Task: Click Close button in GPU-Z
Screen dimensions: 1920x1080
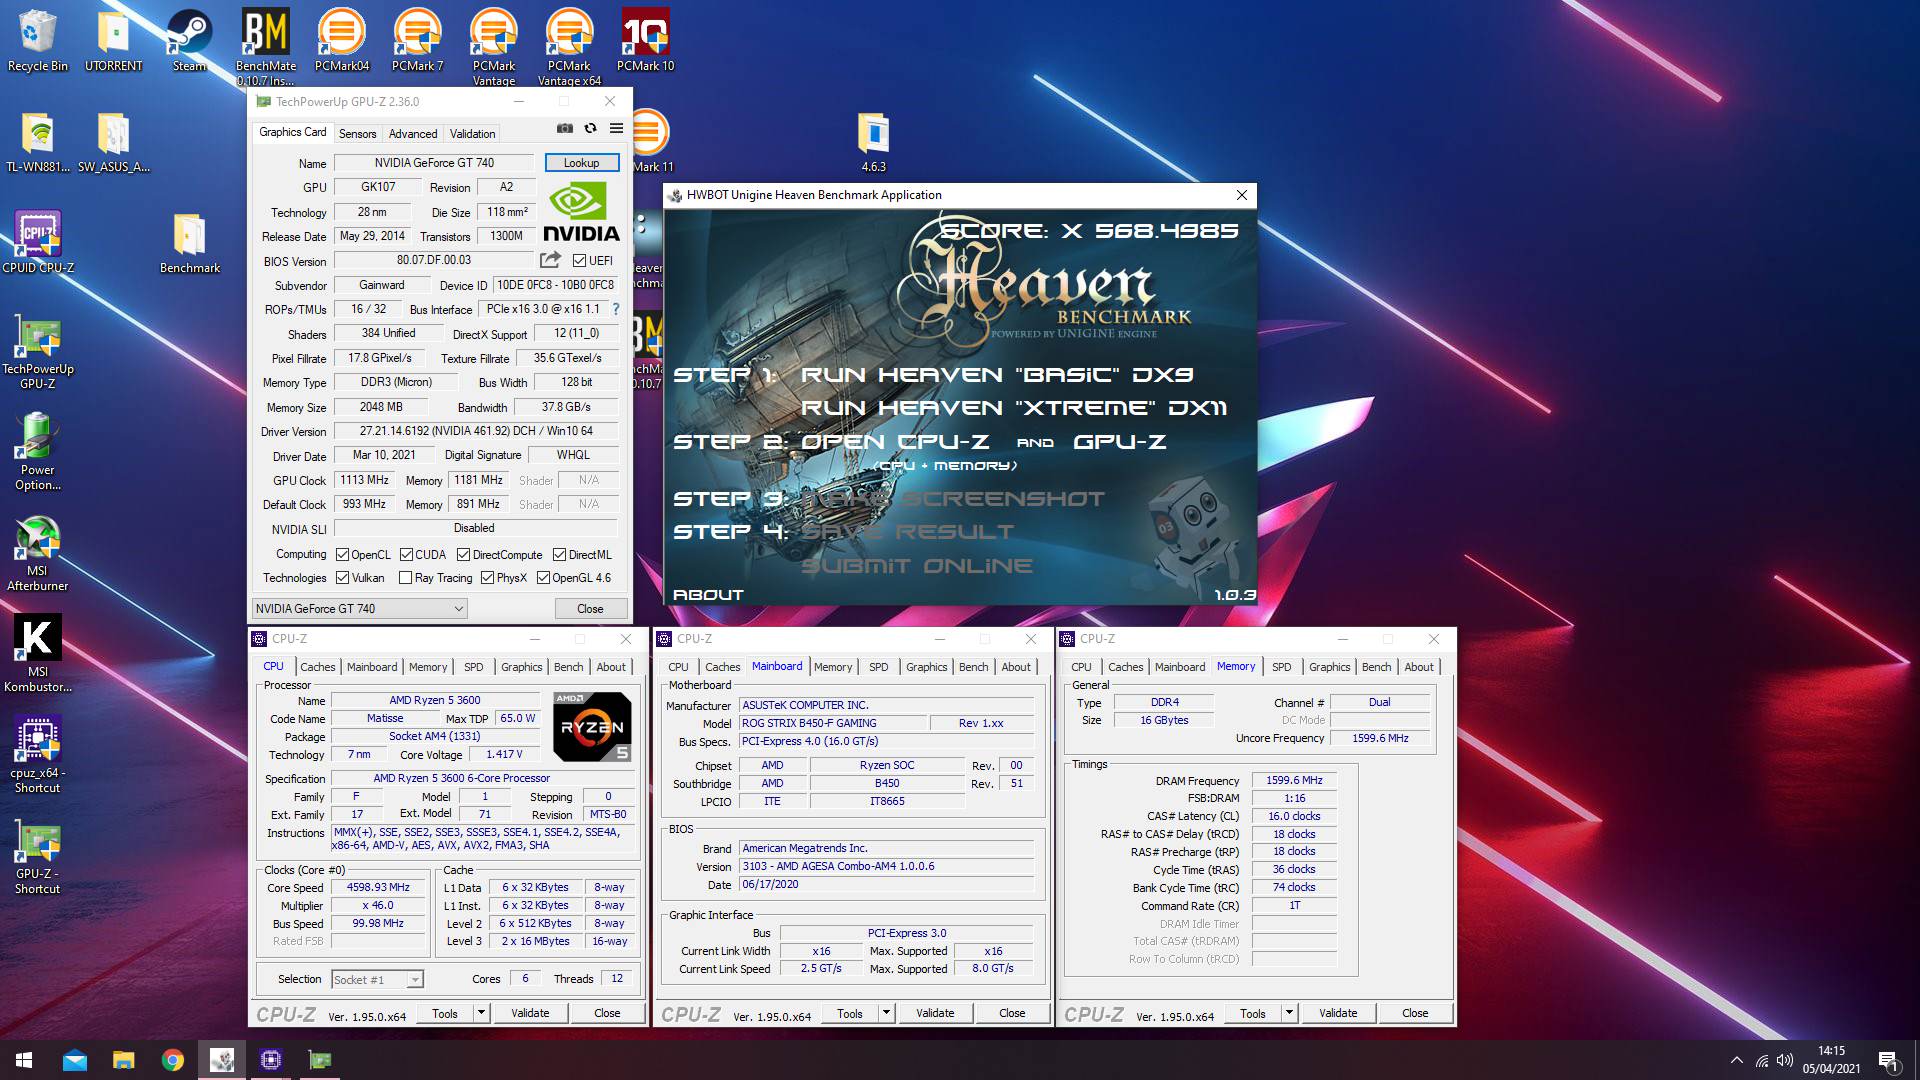Action: (590, 608)
